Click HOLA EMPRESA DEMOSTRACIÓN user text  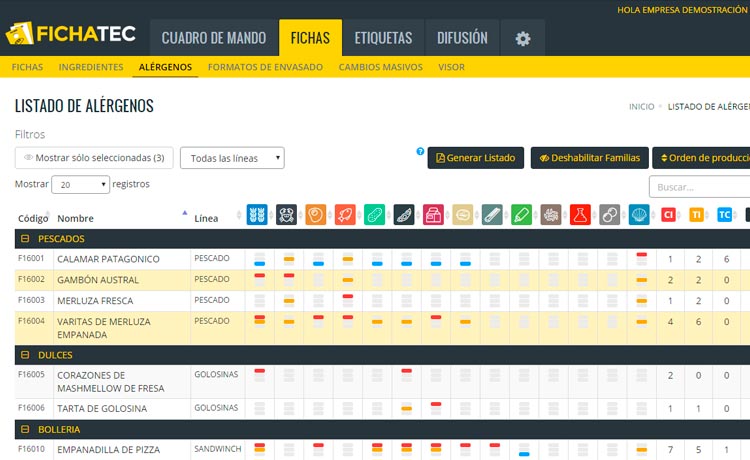click(683, 10)
